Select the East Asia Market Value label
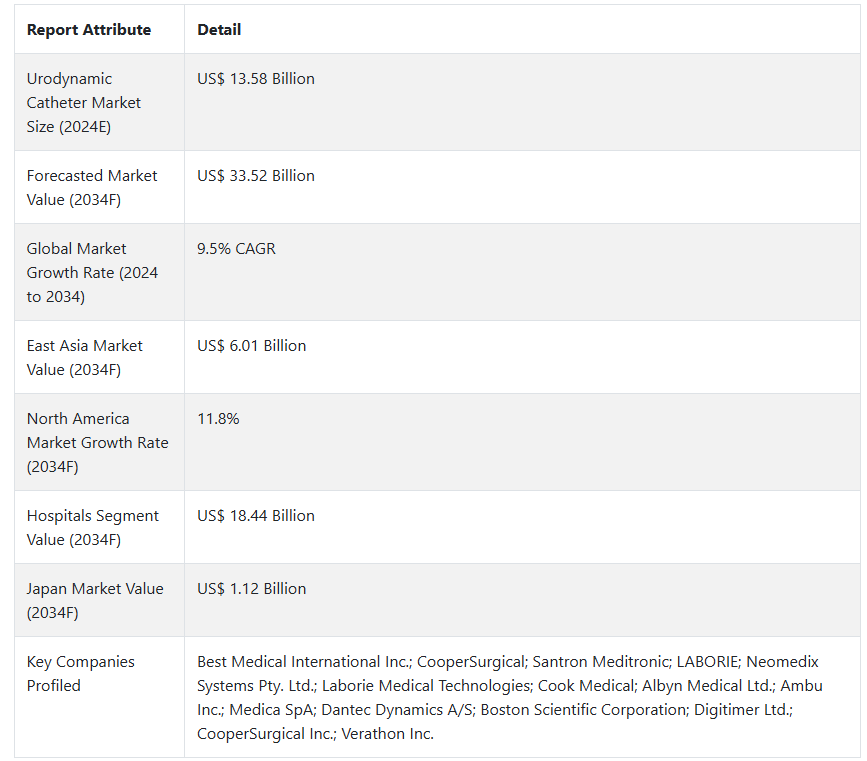This screenshot has height=761, width=867. pos(85,357)
